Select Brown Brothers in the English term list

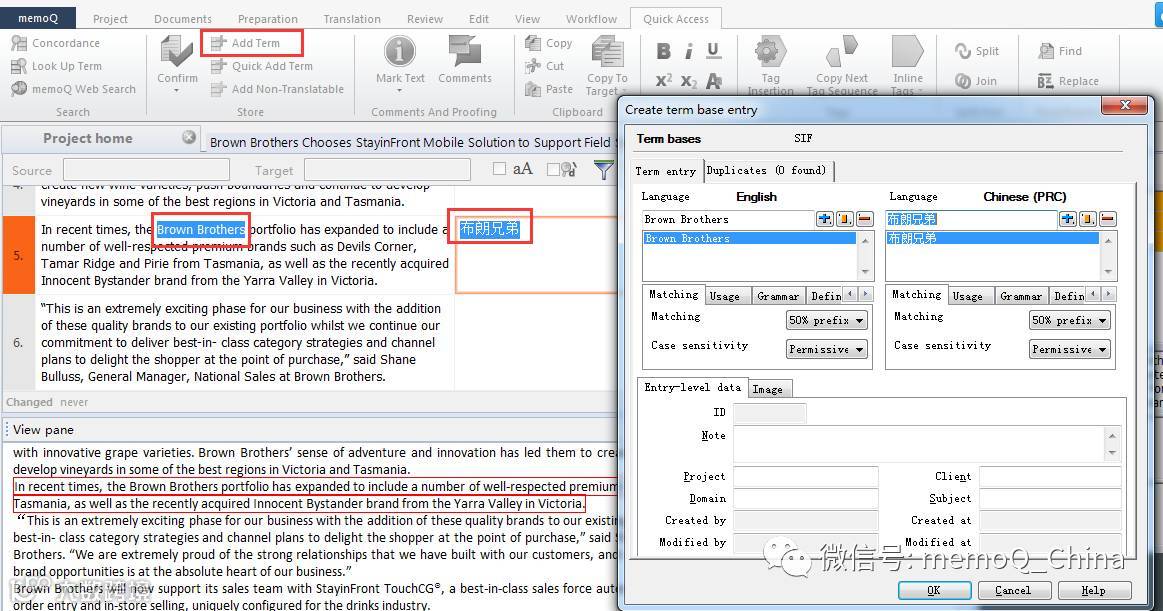point(750,238)
